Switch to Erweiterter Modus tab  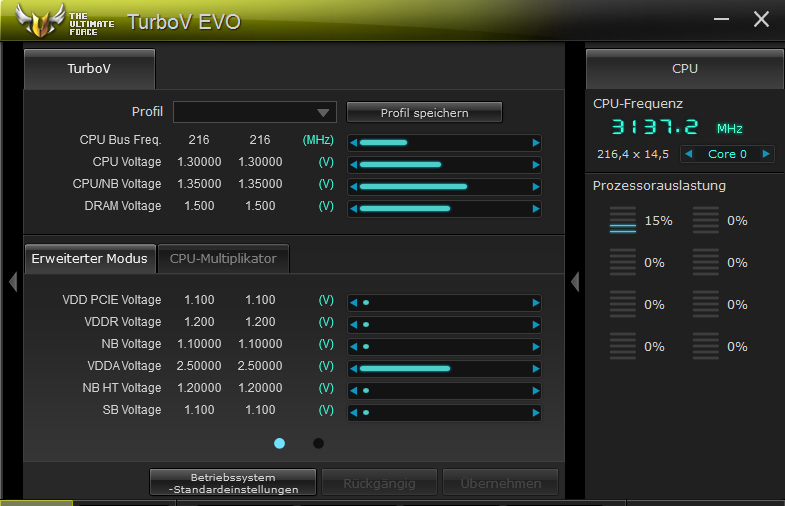[90, 259]
